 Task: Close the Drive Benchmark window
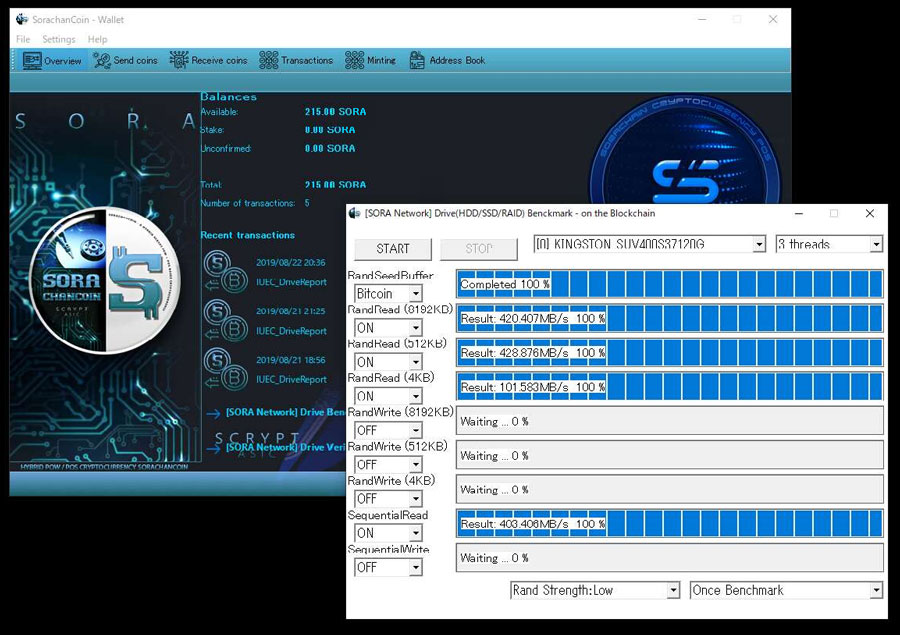click(870, 214)
